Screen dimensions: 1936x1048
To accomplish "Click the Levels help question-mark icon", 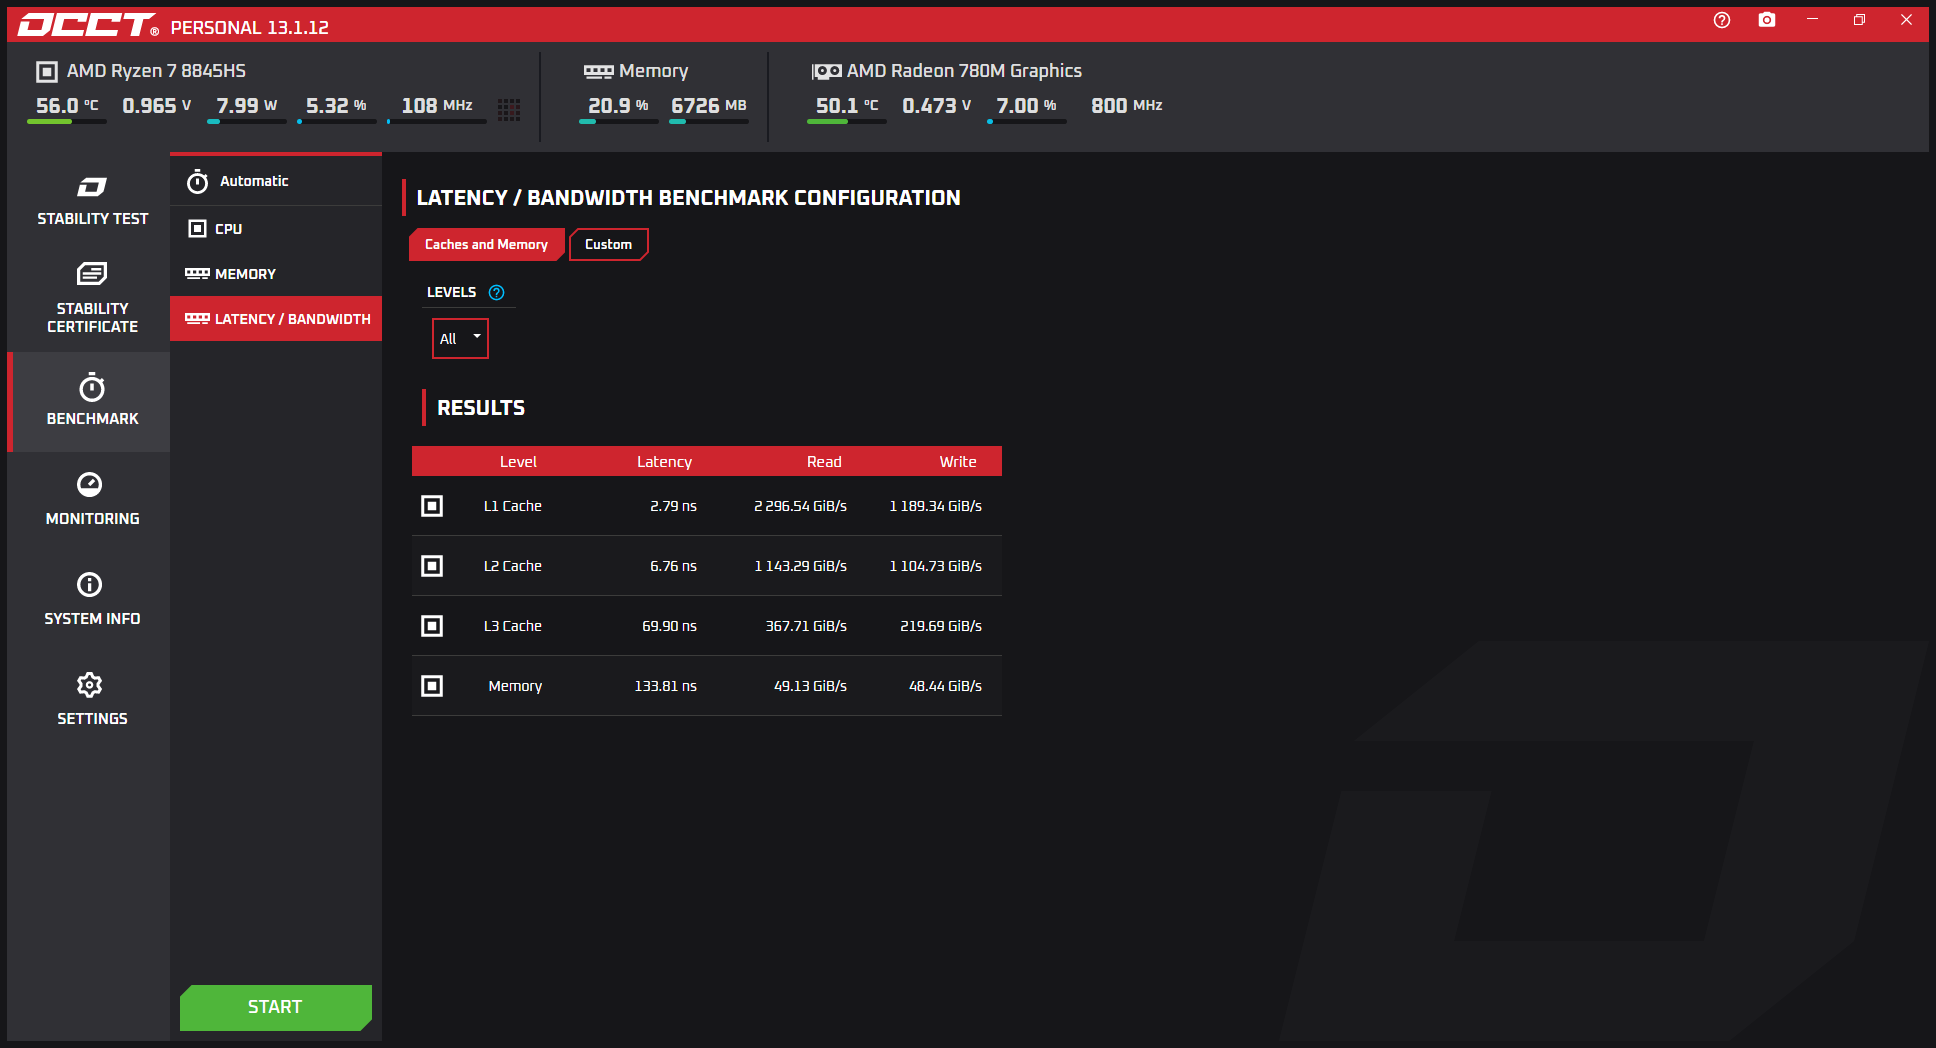I will tap(497, 292).
